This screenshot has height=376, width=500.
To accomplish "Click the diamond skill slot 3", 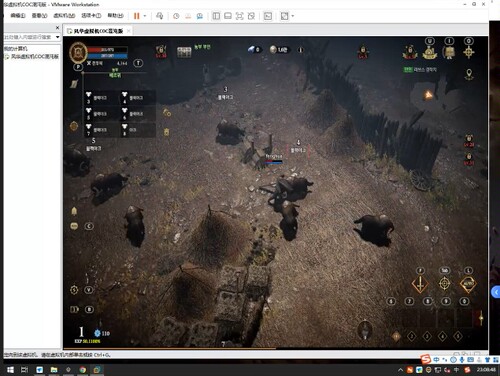I will [x=427, y=336].
